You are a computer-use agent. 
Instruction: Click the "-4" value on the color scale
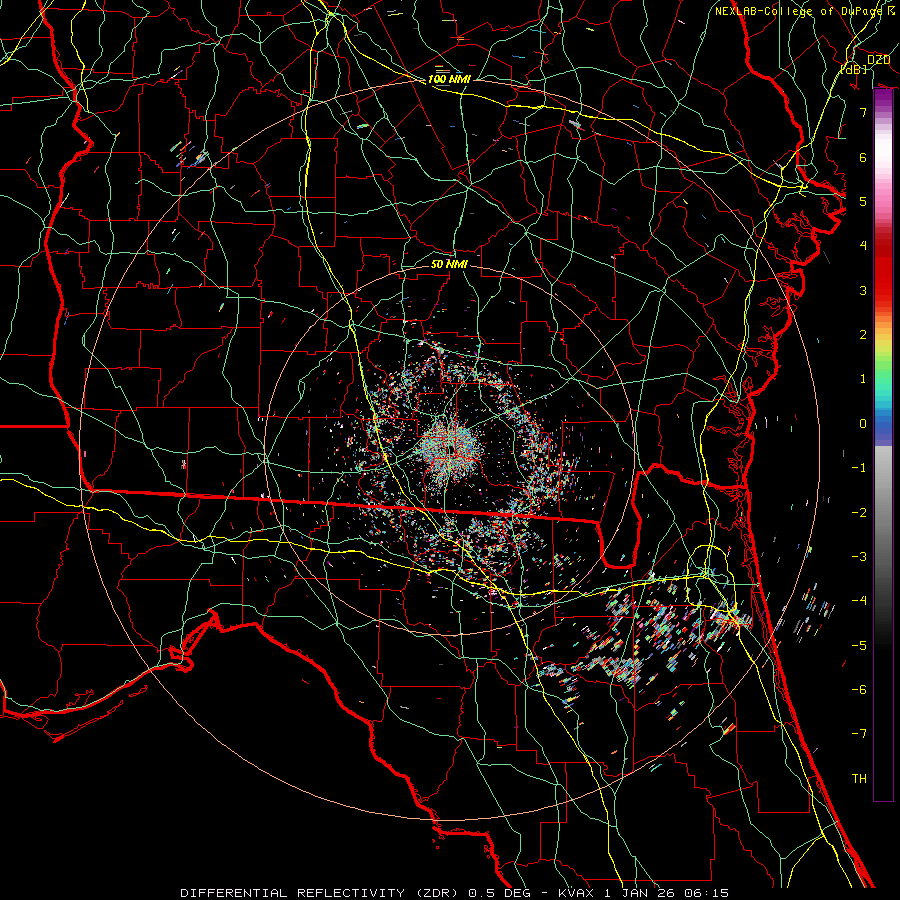click(x=859, y=601)
